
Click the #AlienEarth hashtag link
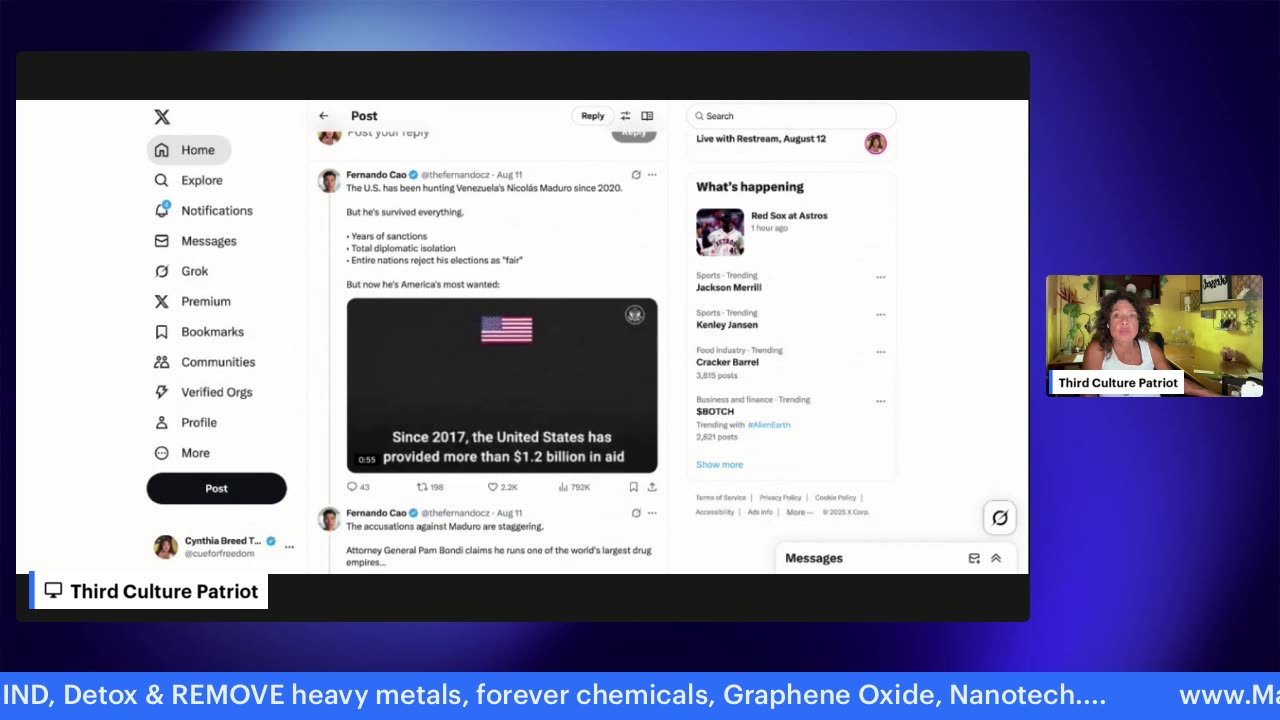(x=769, y=425)
